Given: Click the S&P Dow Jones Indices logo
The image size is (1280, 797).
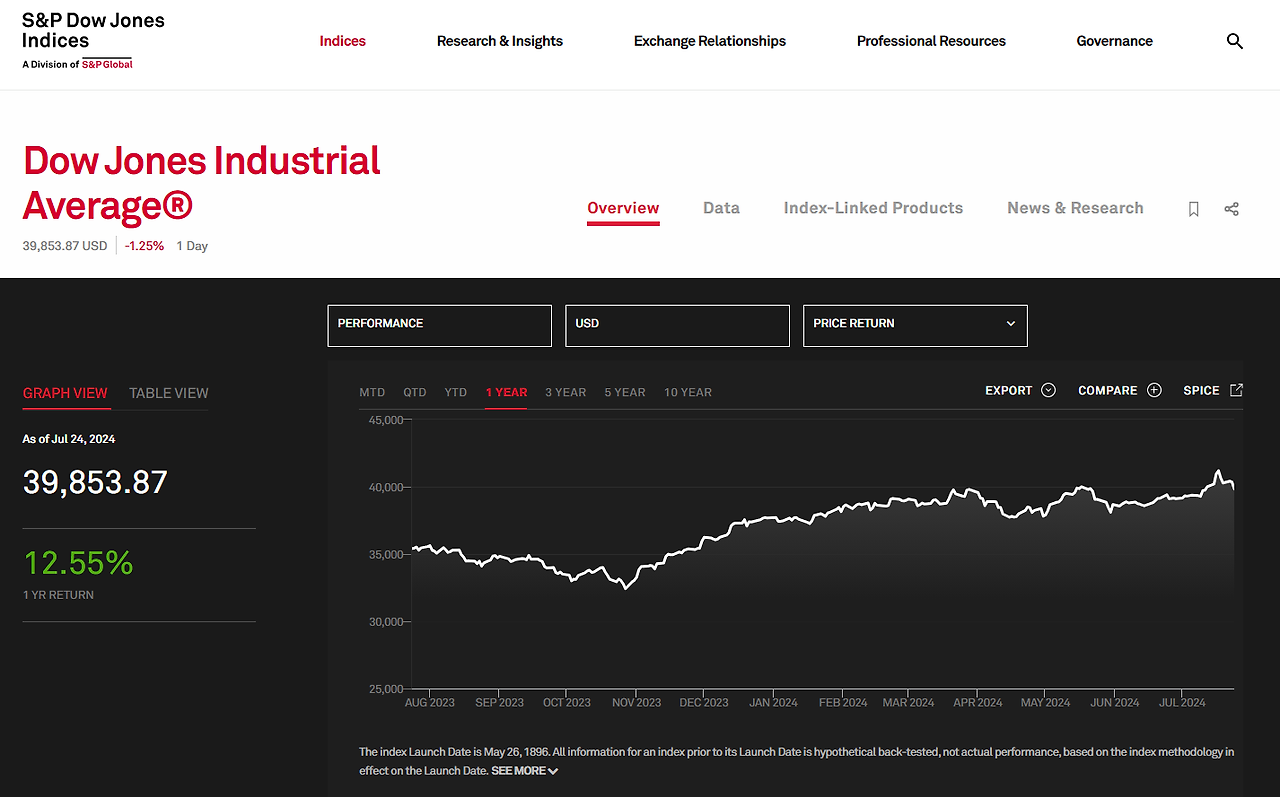Looking at the screenshot, I should [93, 41].
